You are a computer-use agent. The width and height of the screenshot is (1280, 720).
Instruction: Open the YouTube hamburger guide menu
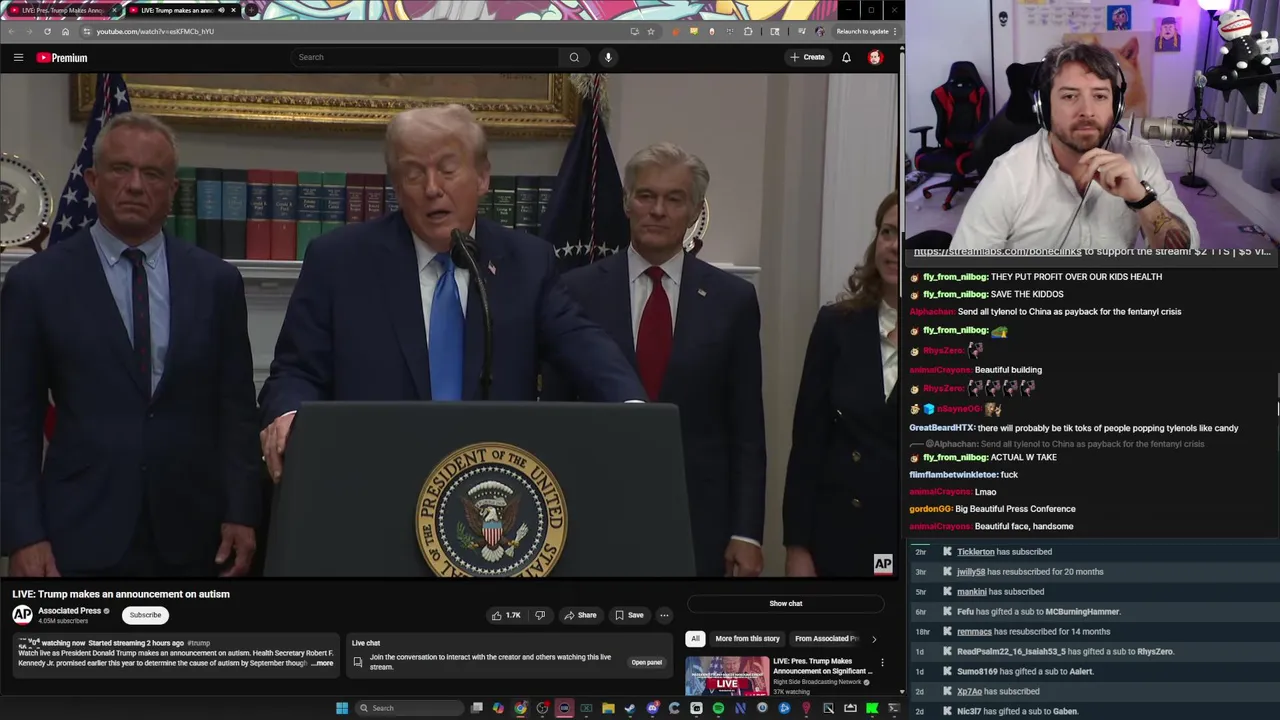pyautogui.click(x=18, y=57)
